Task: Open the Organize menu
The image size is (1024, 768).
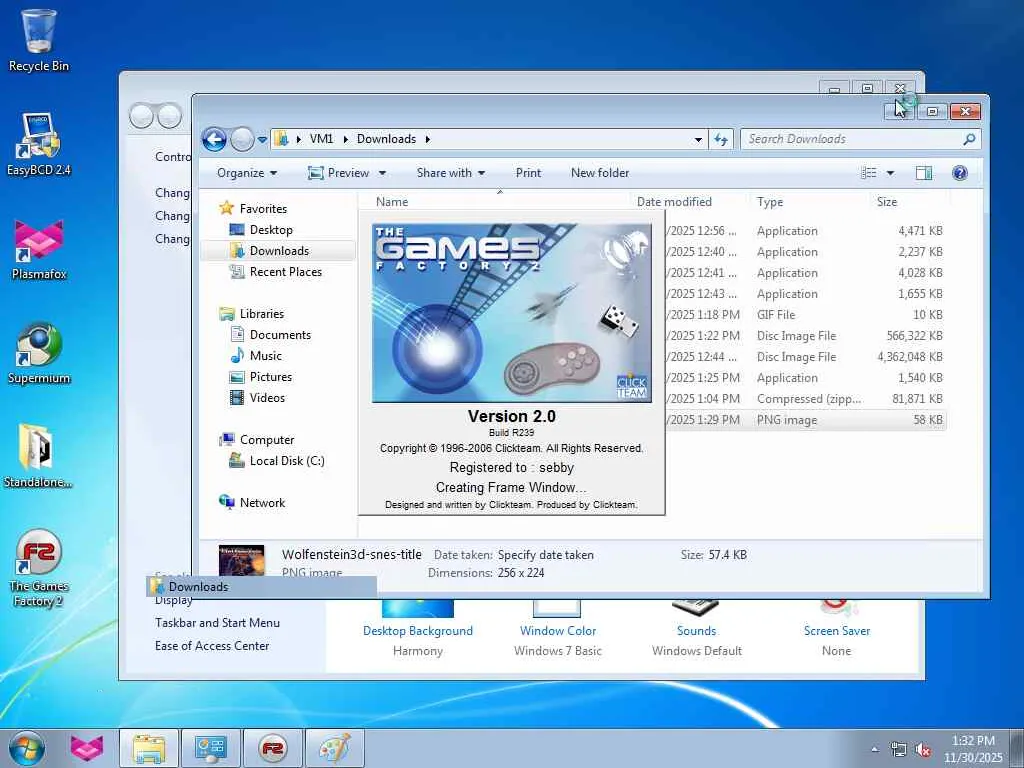Action: [x=247, y=173]
